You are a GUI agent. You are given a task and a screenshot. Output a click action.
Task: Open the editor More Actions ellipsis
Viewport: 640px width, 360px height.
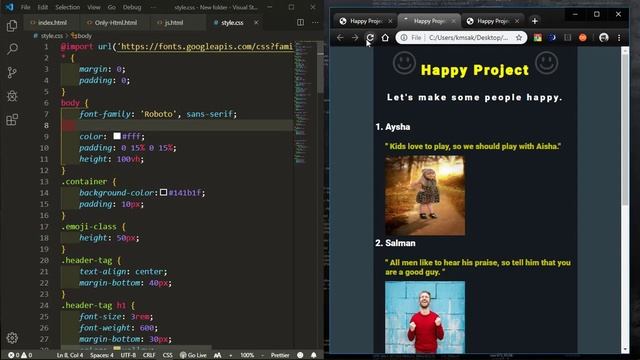click(x=315, y=22)
